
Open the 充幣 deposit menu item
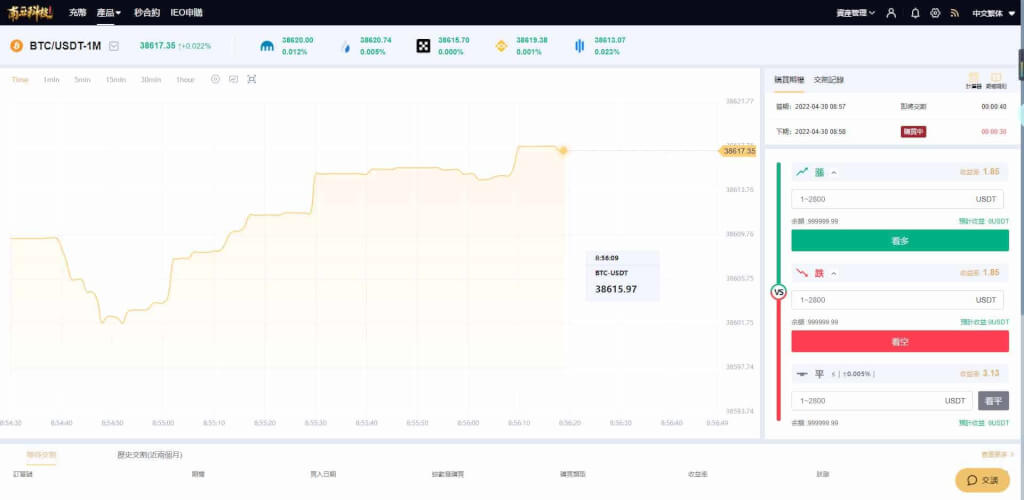coord(77,12)
